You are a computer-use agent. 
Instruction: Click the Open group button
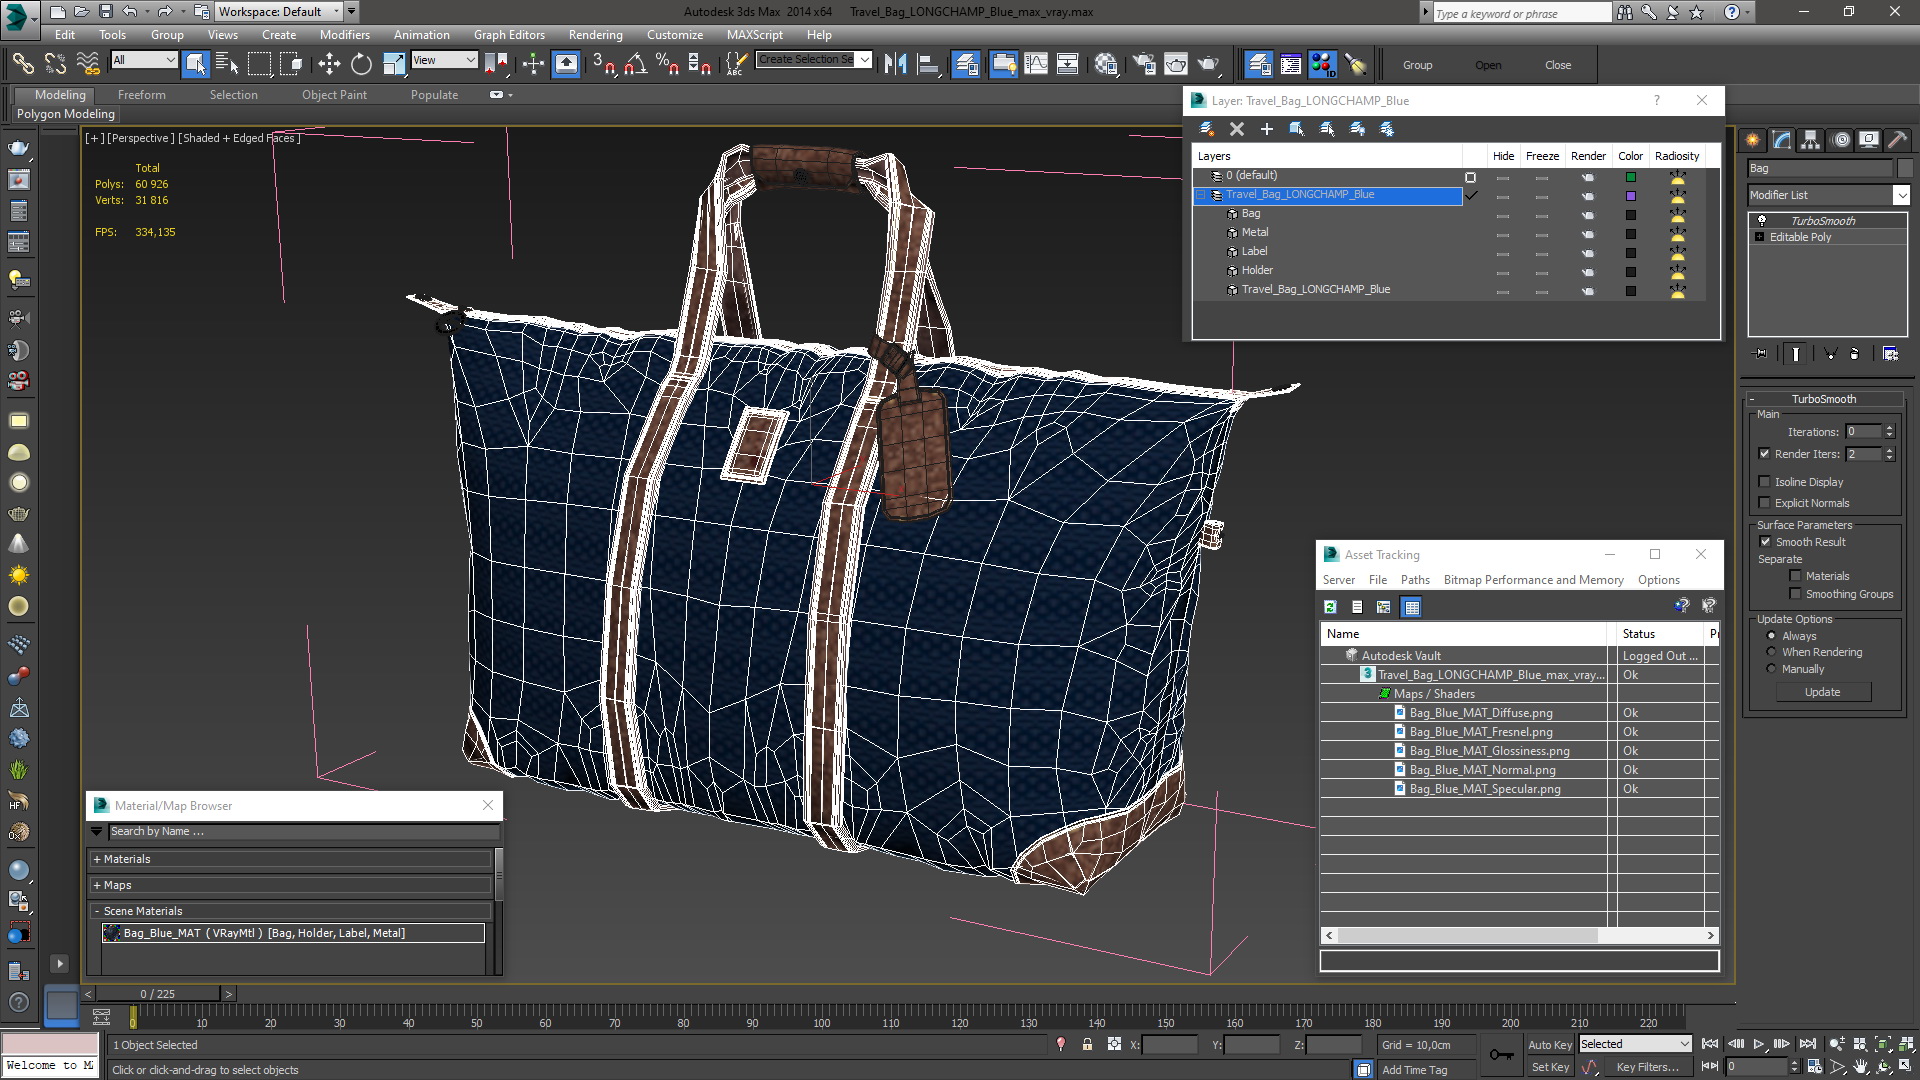(x=1488, y=65)
